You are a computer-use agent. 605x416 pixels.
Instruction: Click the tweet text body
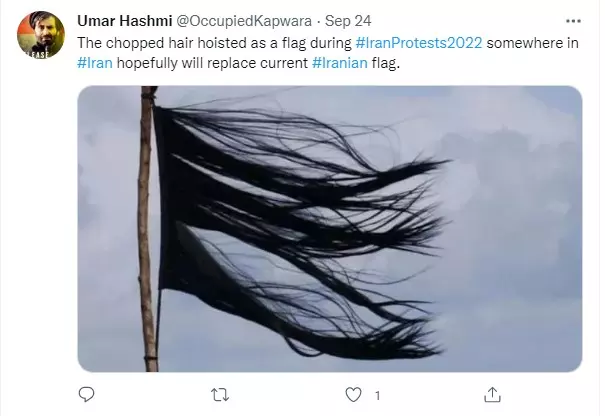pos(328,53)
